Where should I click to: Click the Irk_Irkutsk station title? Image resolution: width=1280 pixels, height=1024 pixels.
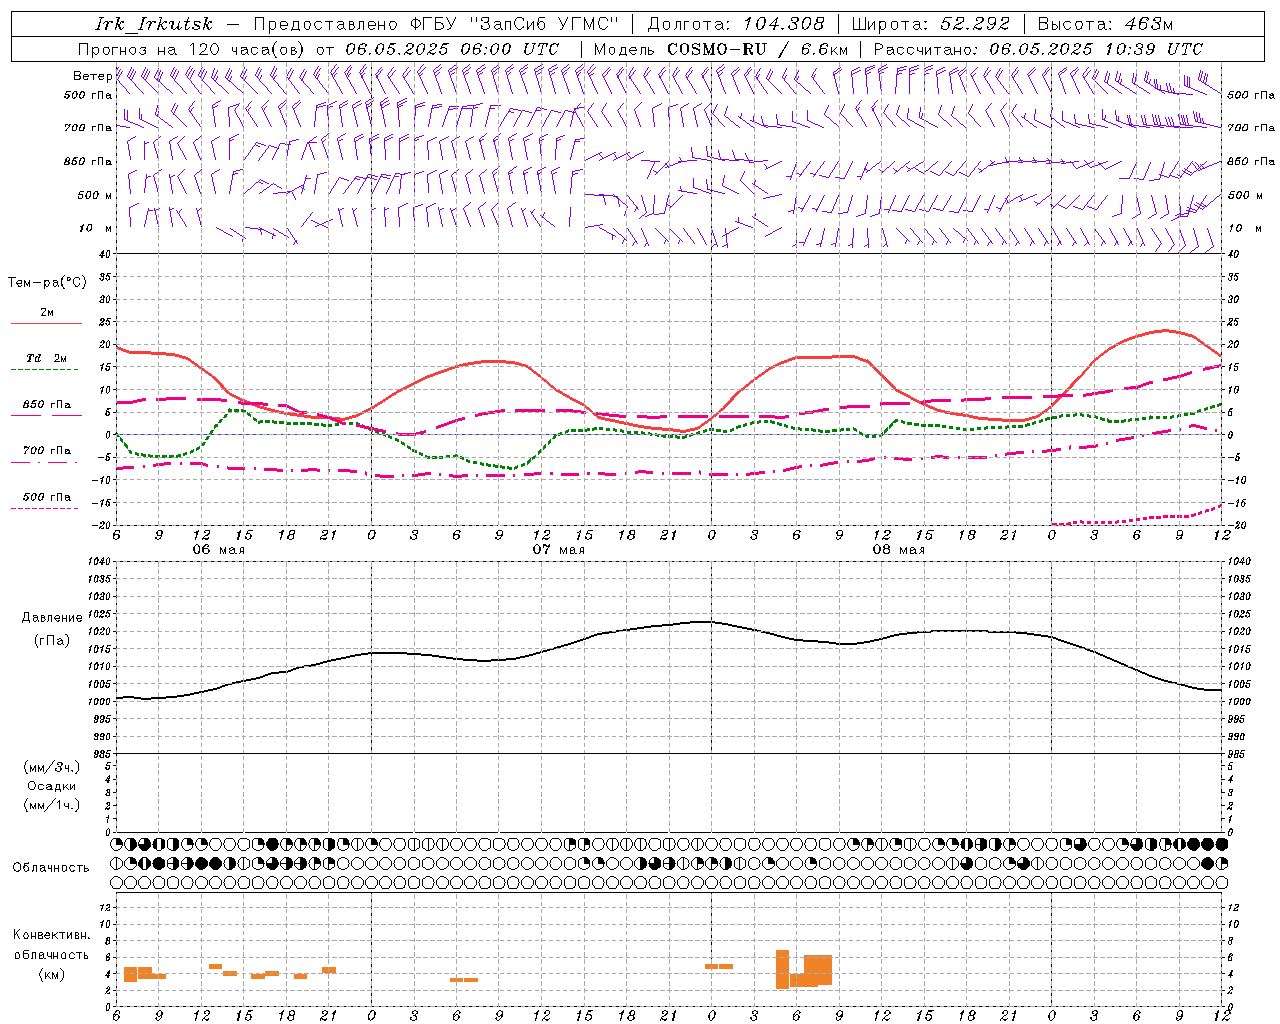pos(153,24)
